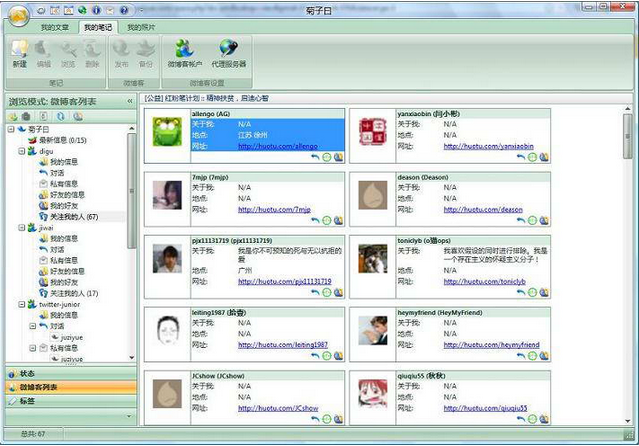The image size is (639, 446).
Task: Collapse the browse mode sidebar panel
Action: tap(129, 101)
